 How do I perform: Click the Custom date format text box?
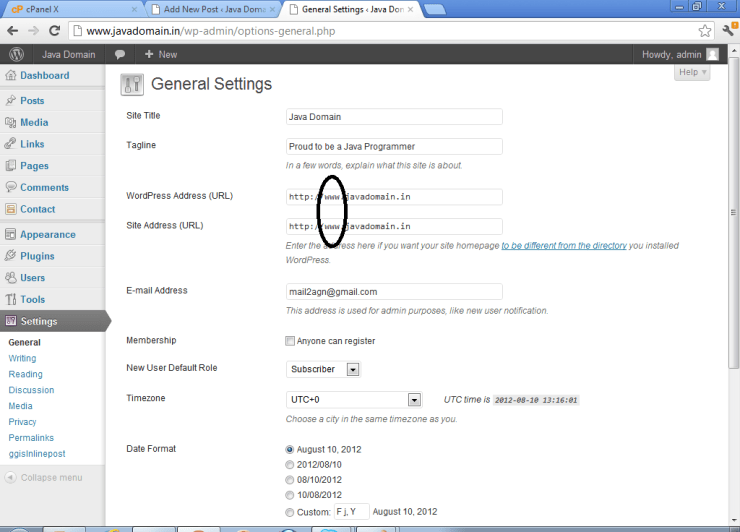pyautogui.click(x=352, y=512)
